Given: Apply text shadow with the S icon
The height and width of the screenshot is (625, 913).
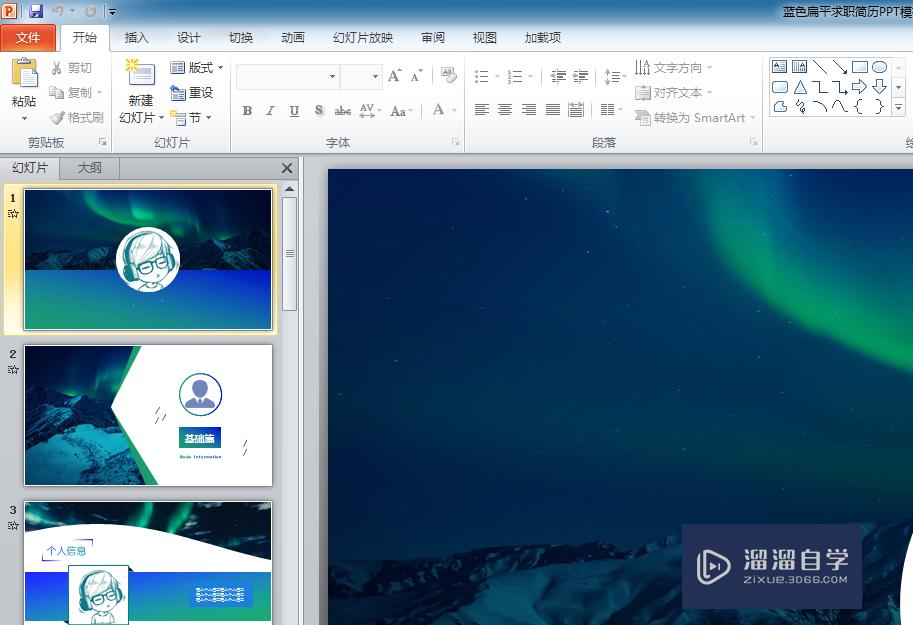Looking at the screenshot, I should [318, 111].
